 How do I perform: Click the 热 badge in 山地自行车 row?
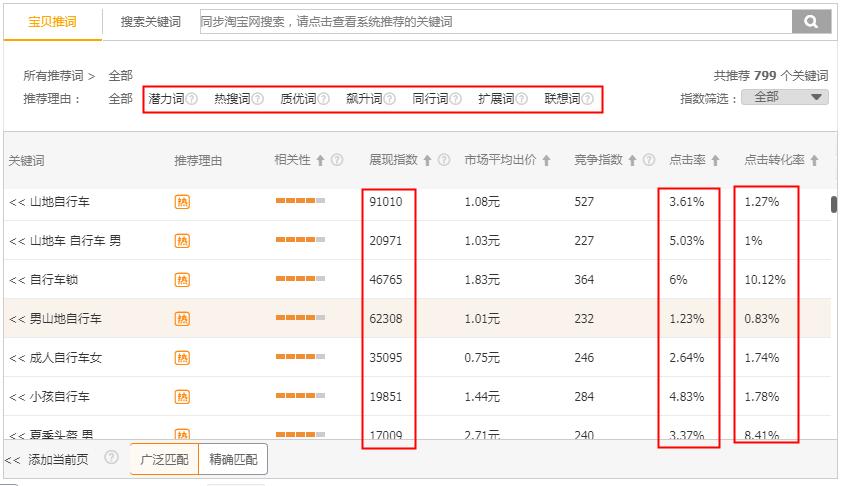pyautogui.click(x=182, y=202)
